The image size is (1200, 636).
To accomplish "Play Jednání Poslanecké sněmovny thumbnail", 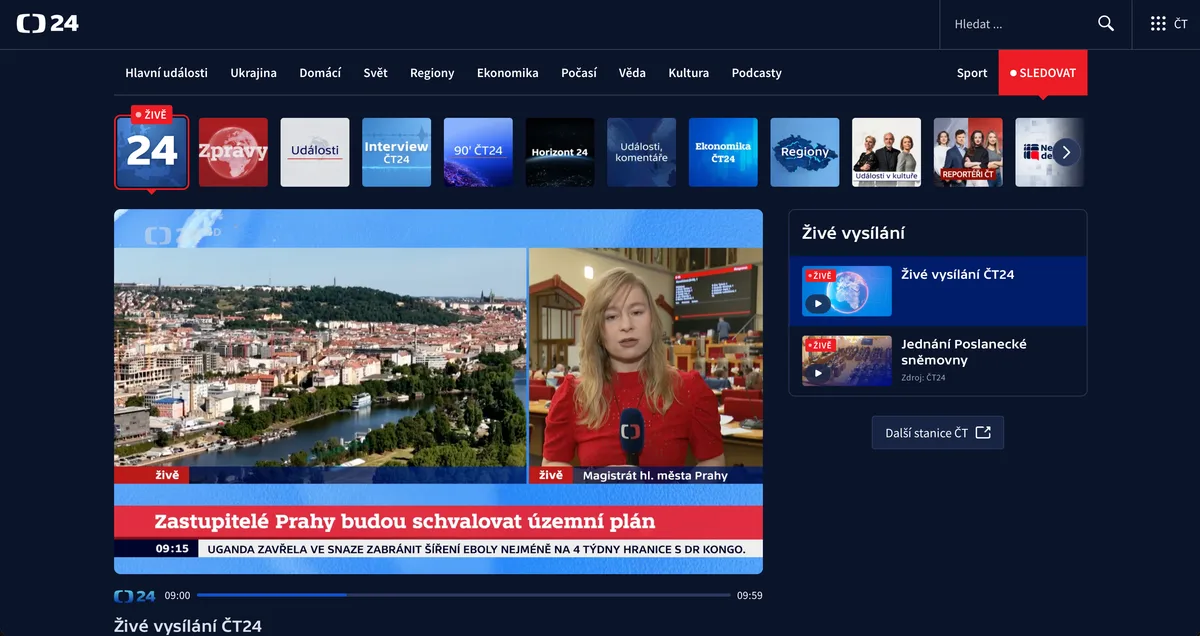I will 847,361.
